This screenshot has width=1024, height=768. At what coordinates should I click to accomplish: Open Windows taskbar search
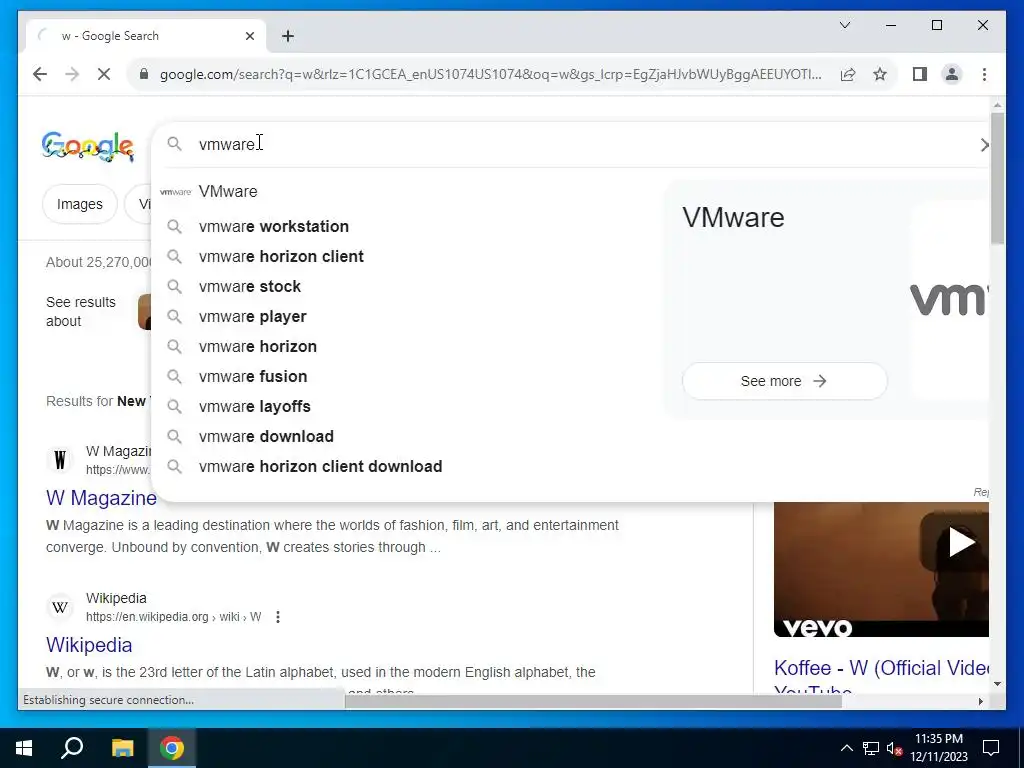72,748
